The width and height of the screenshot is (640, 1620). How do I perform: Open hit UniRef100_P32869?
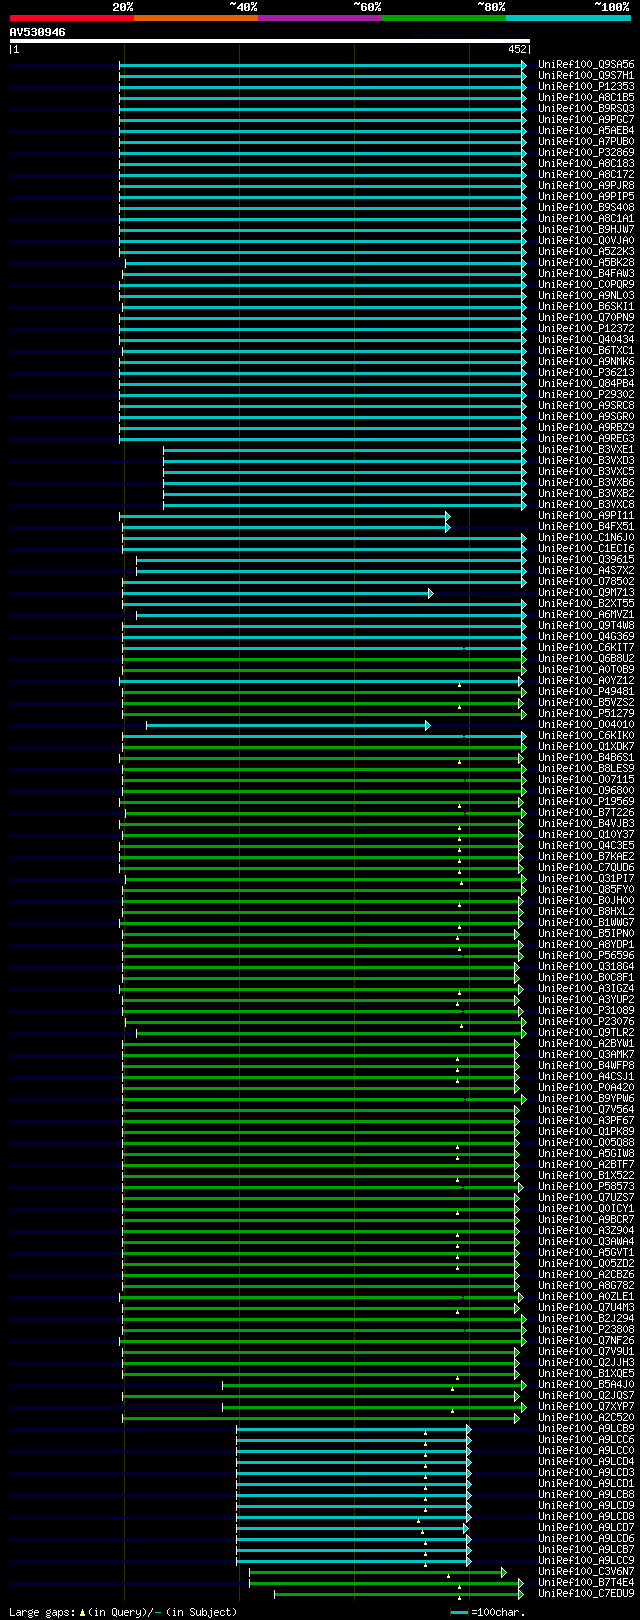click(x=586, y=152)
